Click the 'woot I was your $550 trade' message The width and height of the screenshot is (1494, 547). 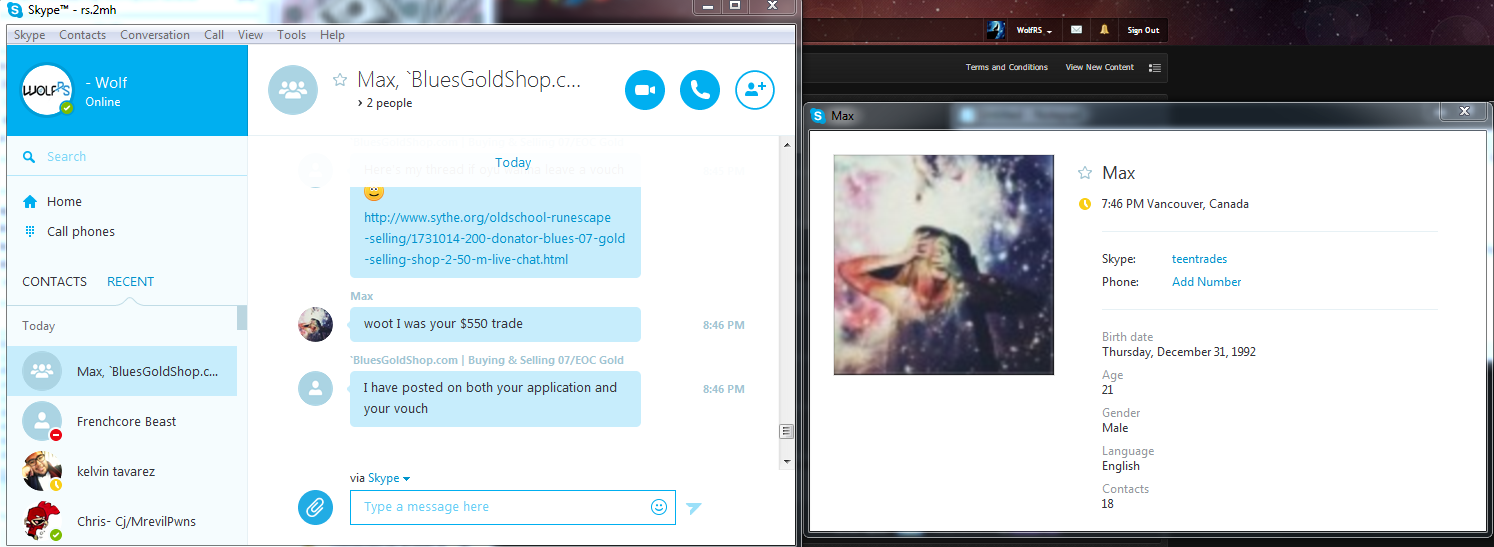click(495, 324)
